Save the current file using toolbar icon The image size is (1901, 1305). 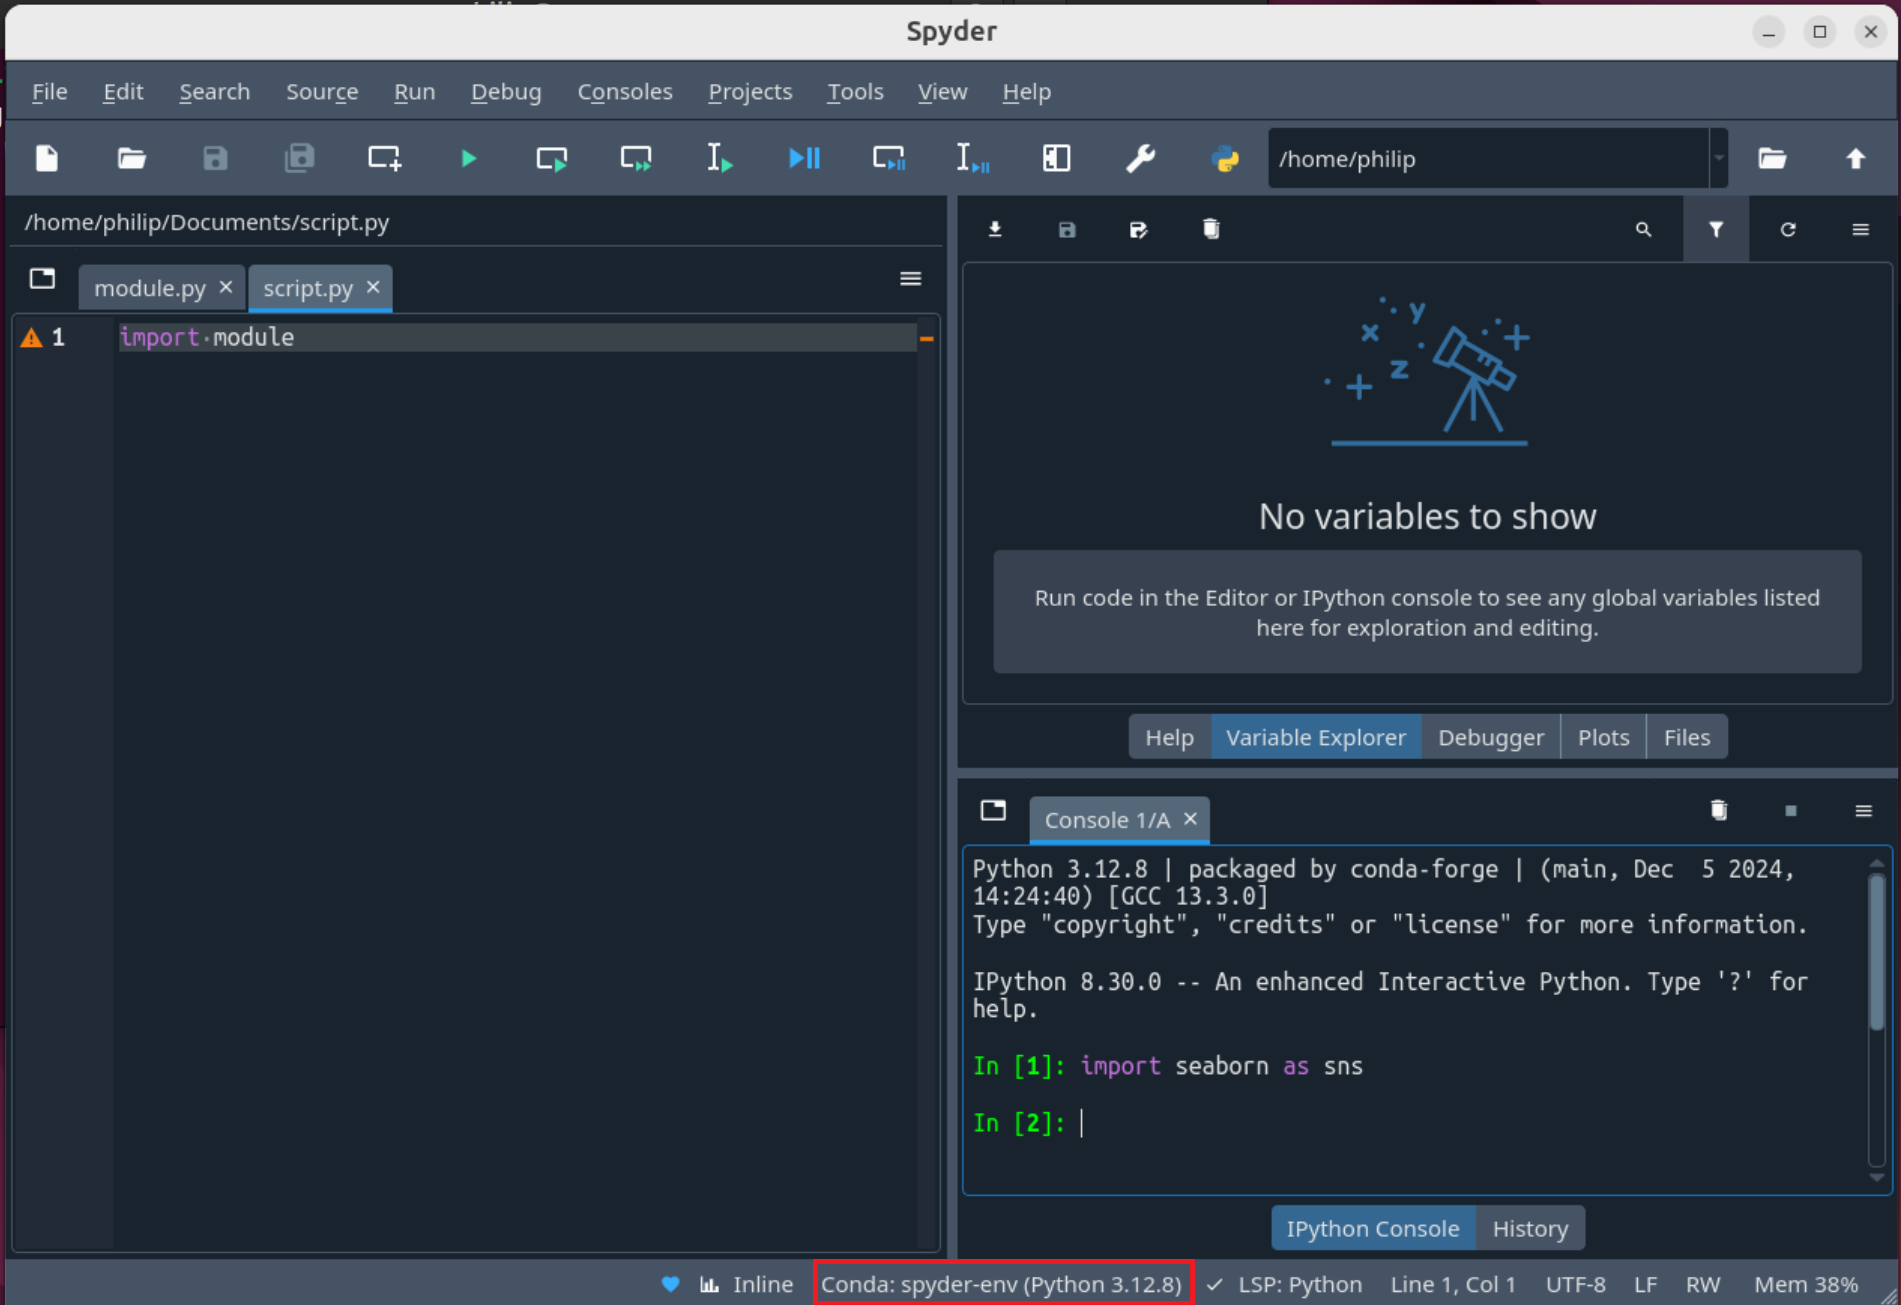click(215, 158)
